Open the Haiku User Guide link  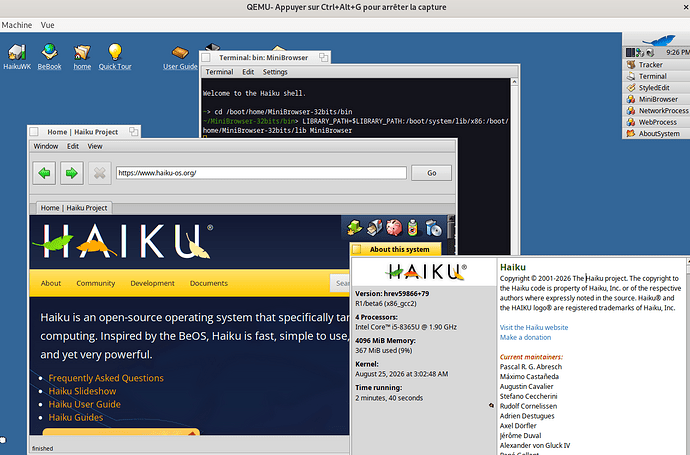click(84, 404)
